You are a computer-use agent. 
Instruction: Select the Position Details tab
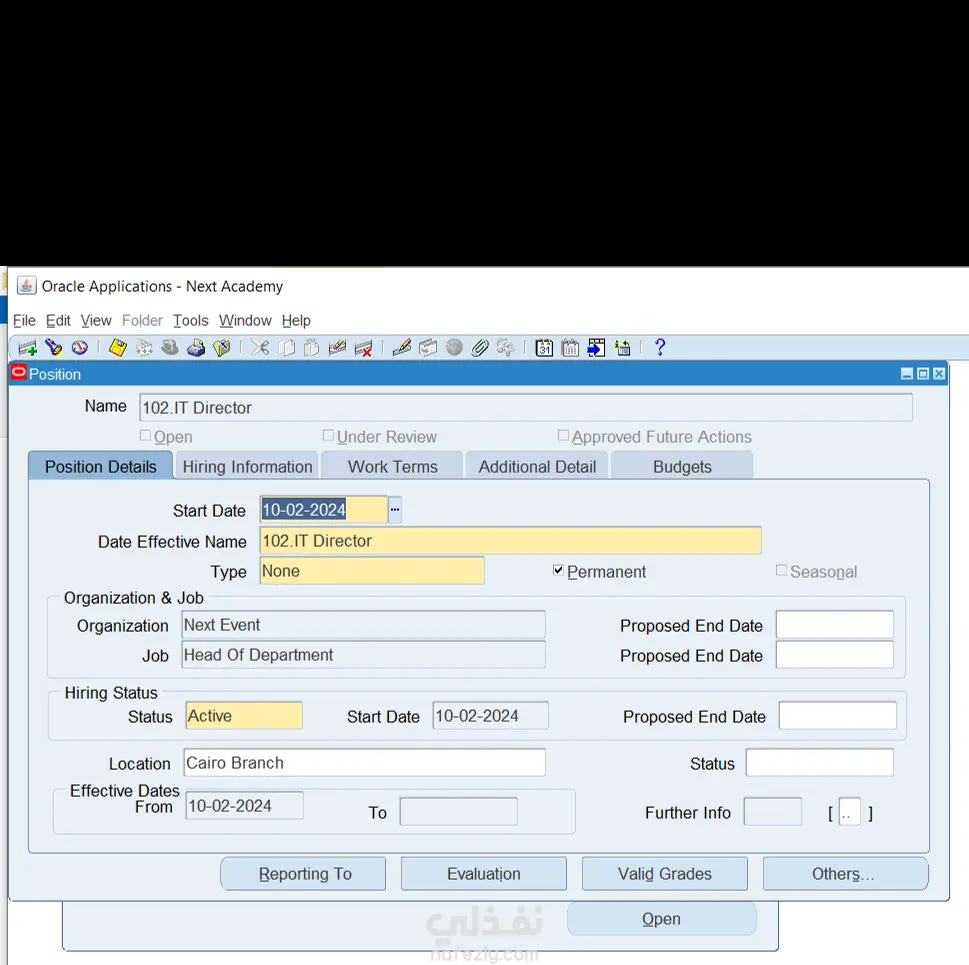click(101, 466)
